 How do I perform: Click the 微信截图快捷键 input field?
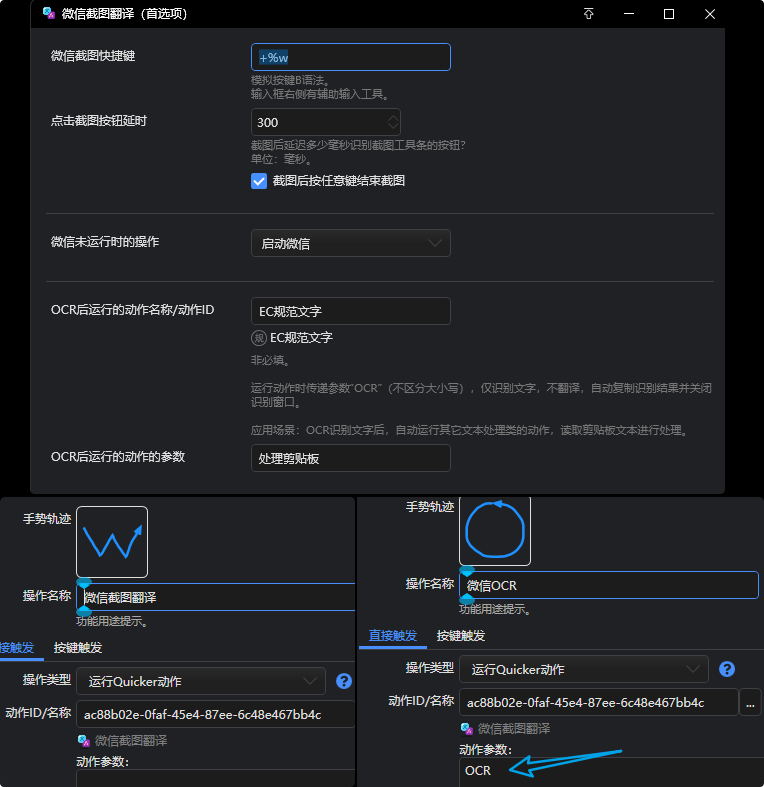click(x=351, y=57)
